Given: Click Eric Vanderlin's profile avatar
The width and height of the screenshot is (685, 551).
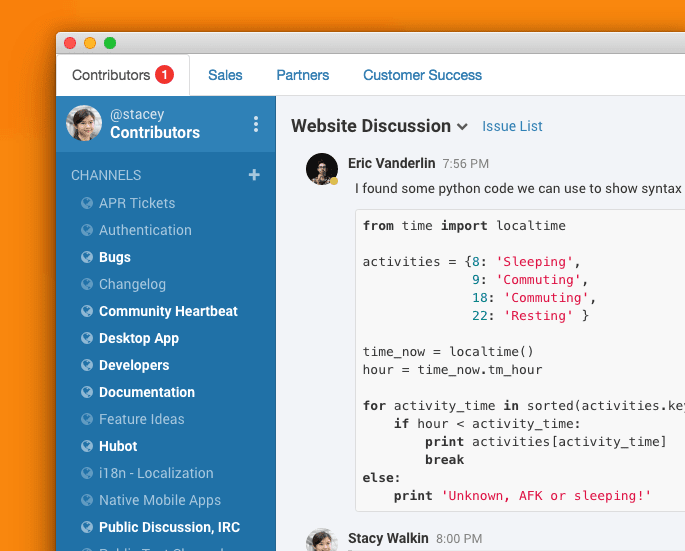Looking at the screenshot, I should coord(322,169).
